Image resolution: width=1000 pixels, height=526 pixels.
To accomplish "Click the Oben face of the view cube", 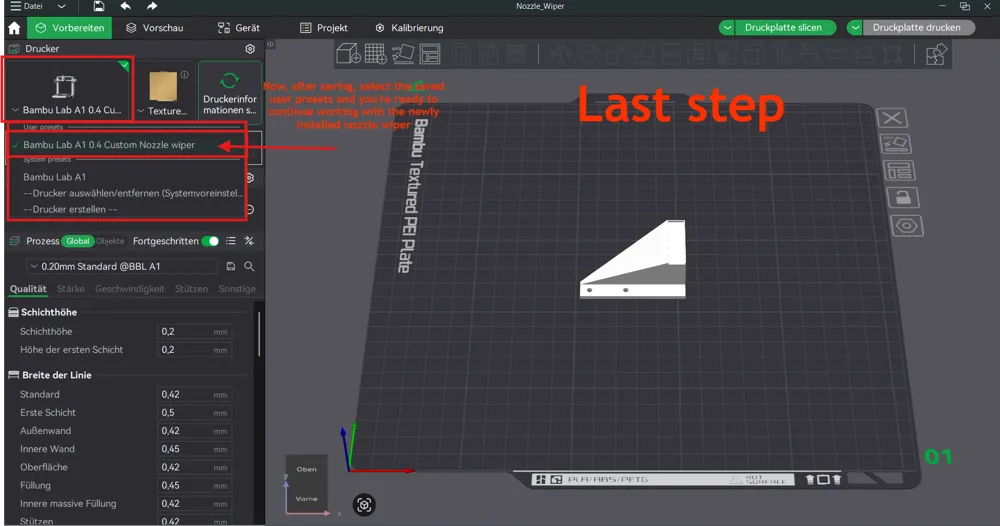I will (306, 469).
